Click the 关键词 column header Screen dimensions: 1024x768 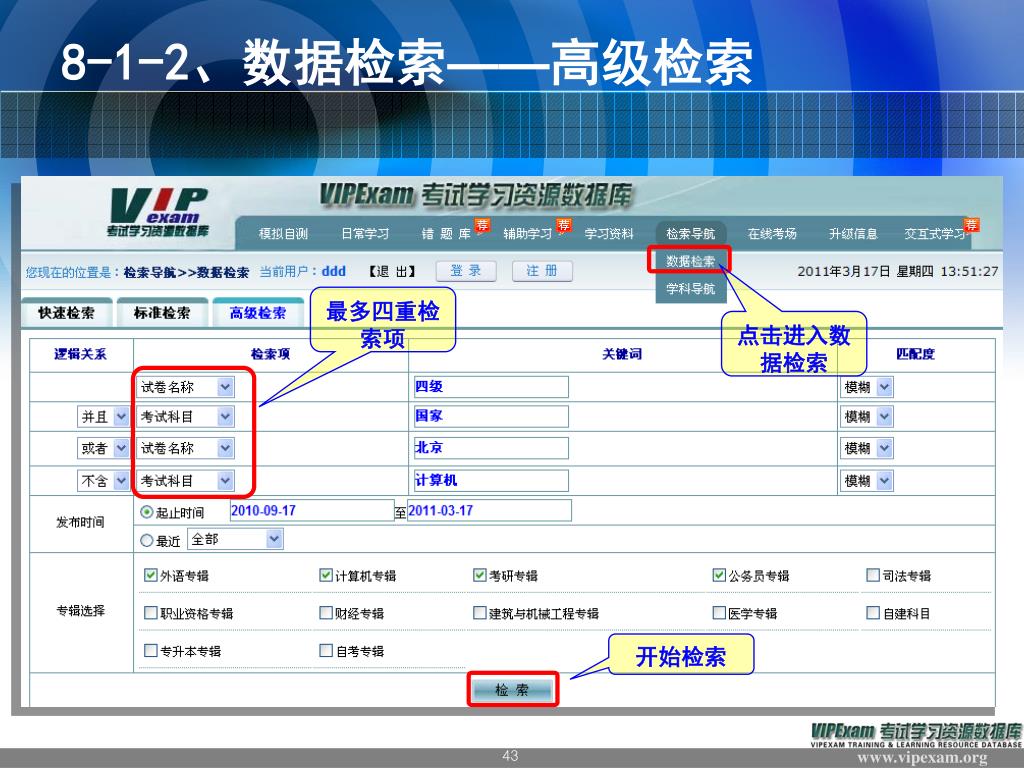(622, 354)
